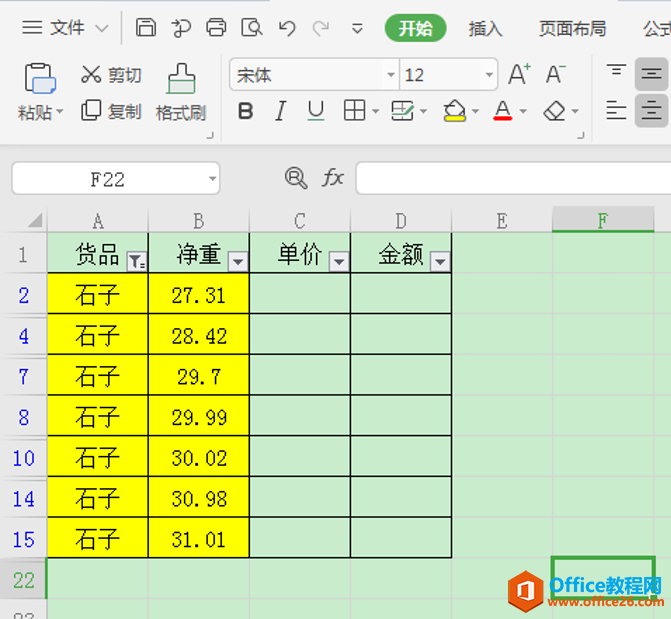Open the 单价 filter dropdown

[x=339, y=261]
